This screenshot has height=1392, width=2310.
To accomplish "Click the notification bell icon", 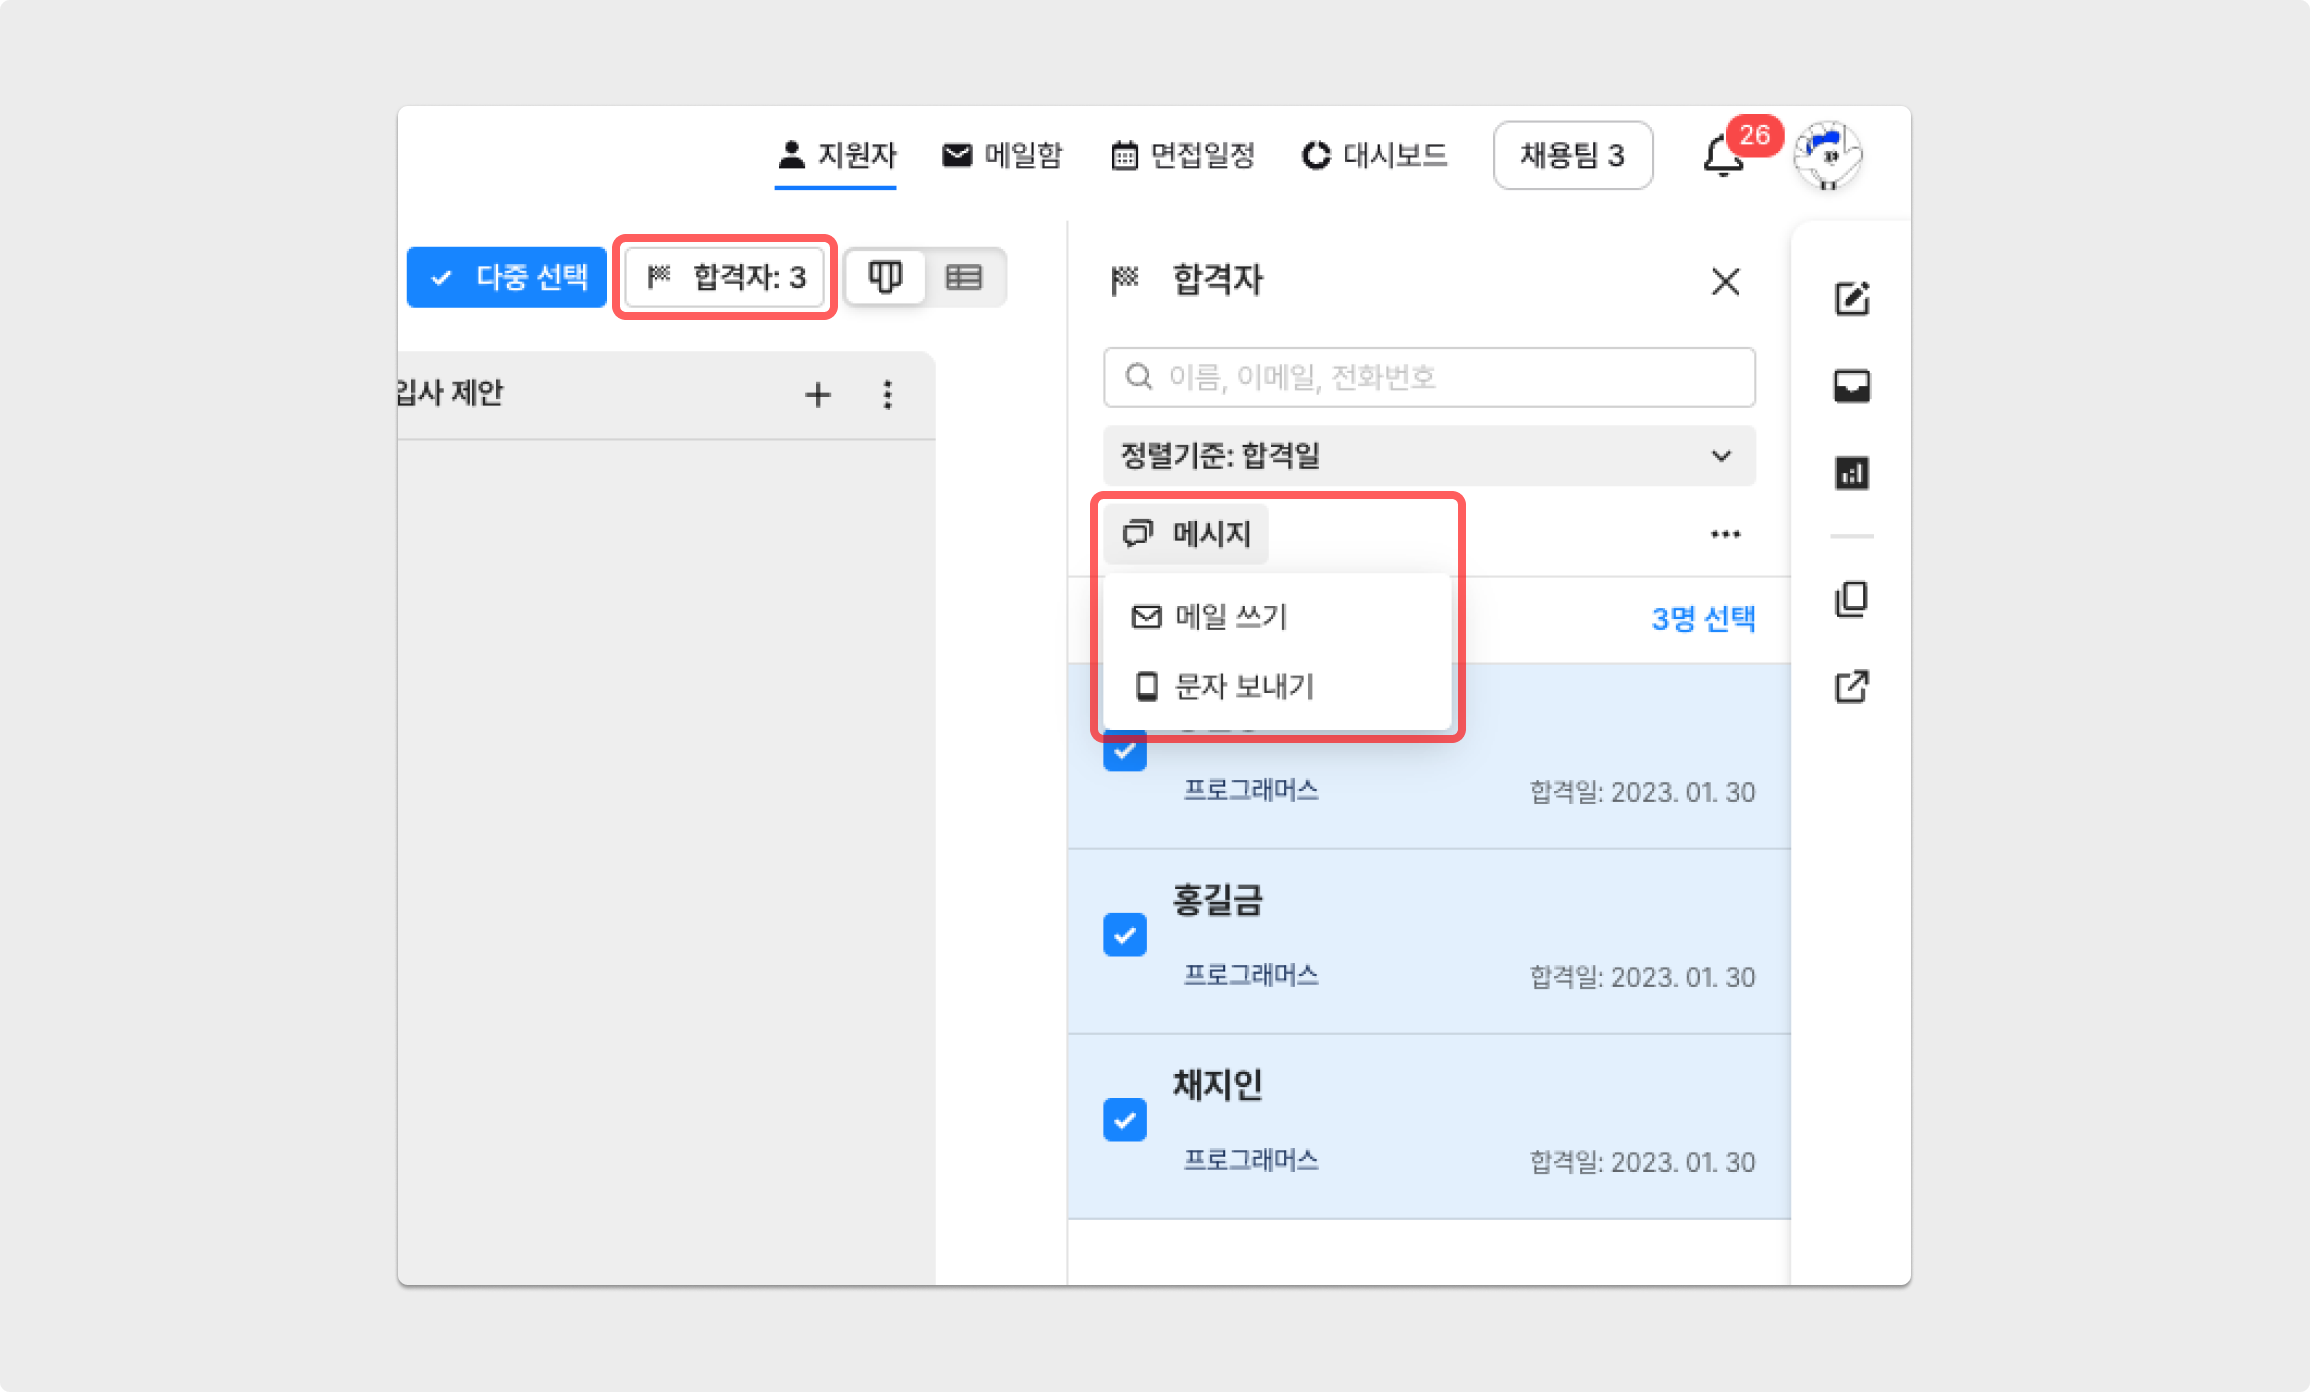I will click(x=1722, y=157).
